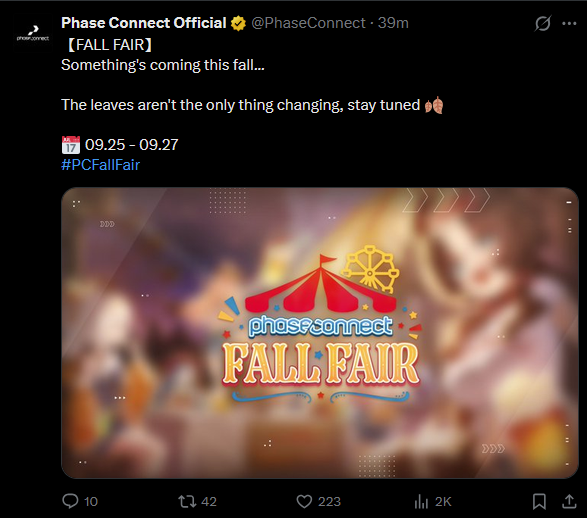The image size is (587, 518).
Task: Open the view analytics bar chart icon
Action: [421, 502]
